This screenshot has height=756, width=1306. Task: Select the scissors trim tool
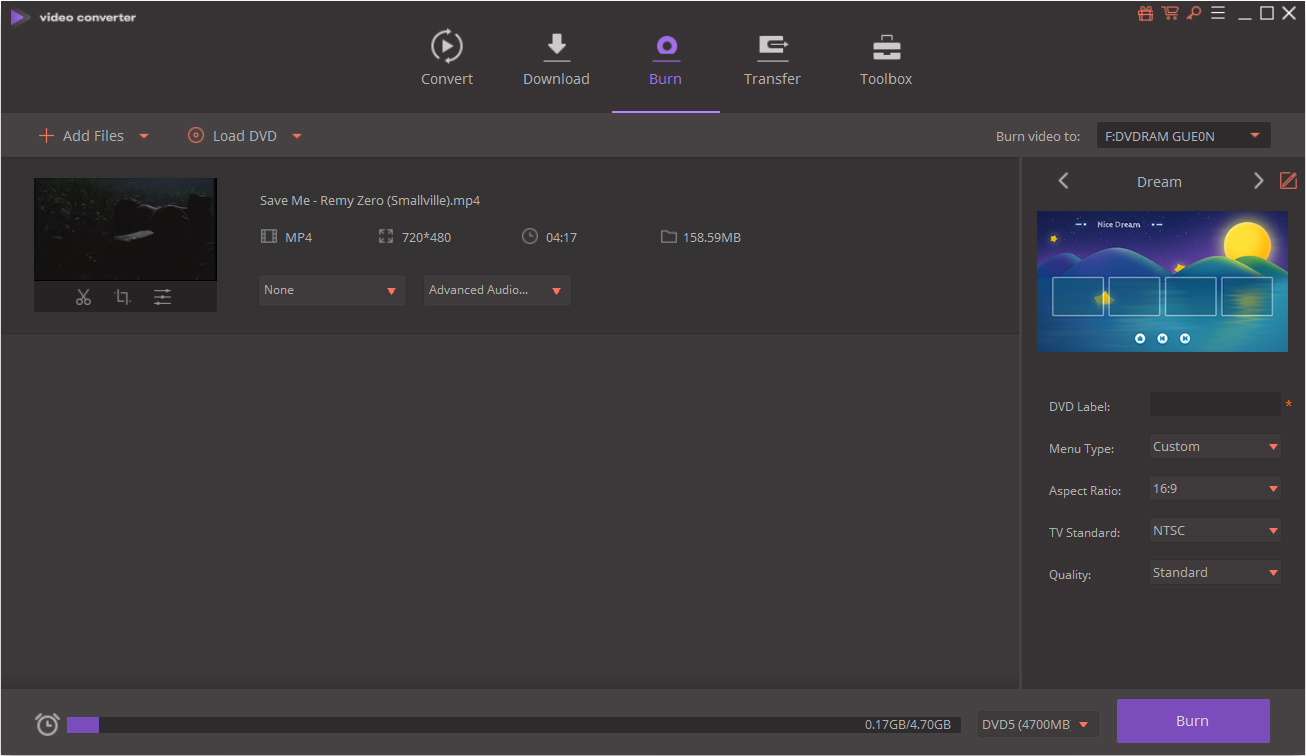point(83,297)
